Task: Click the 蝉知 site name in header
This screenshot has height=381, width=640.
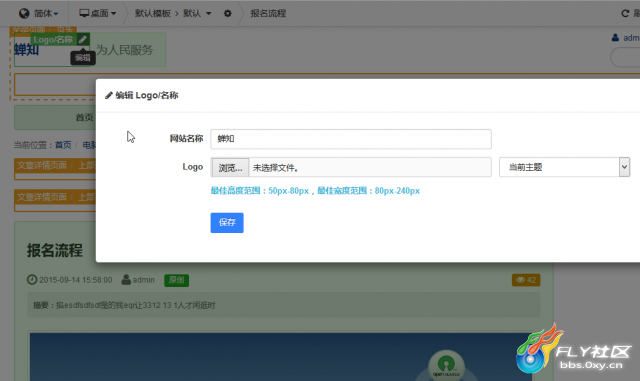Action: point(27,50)
